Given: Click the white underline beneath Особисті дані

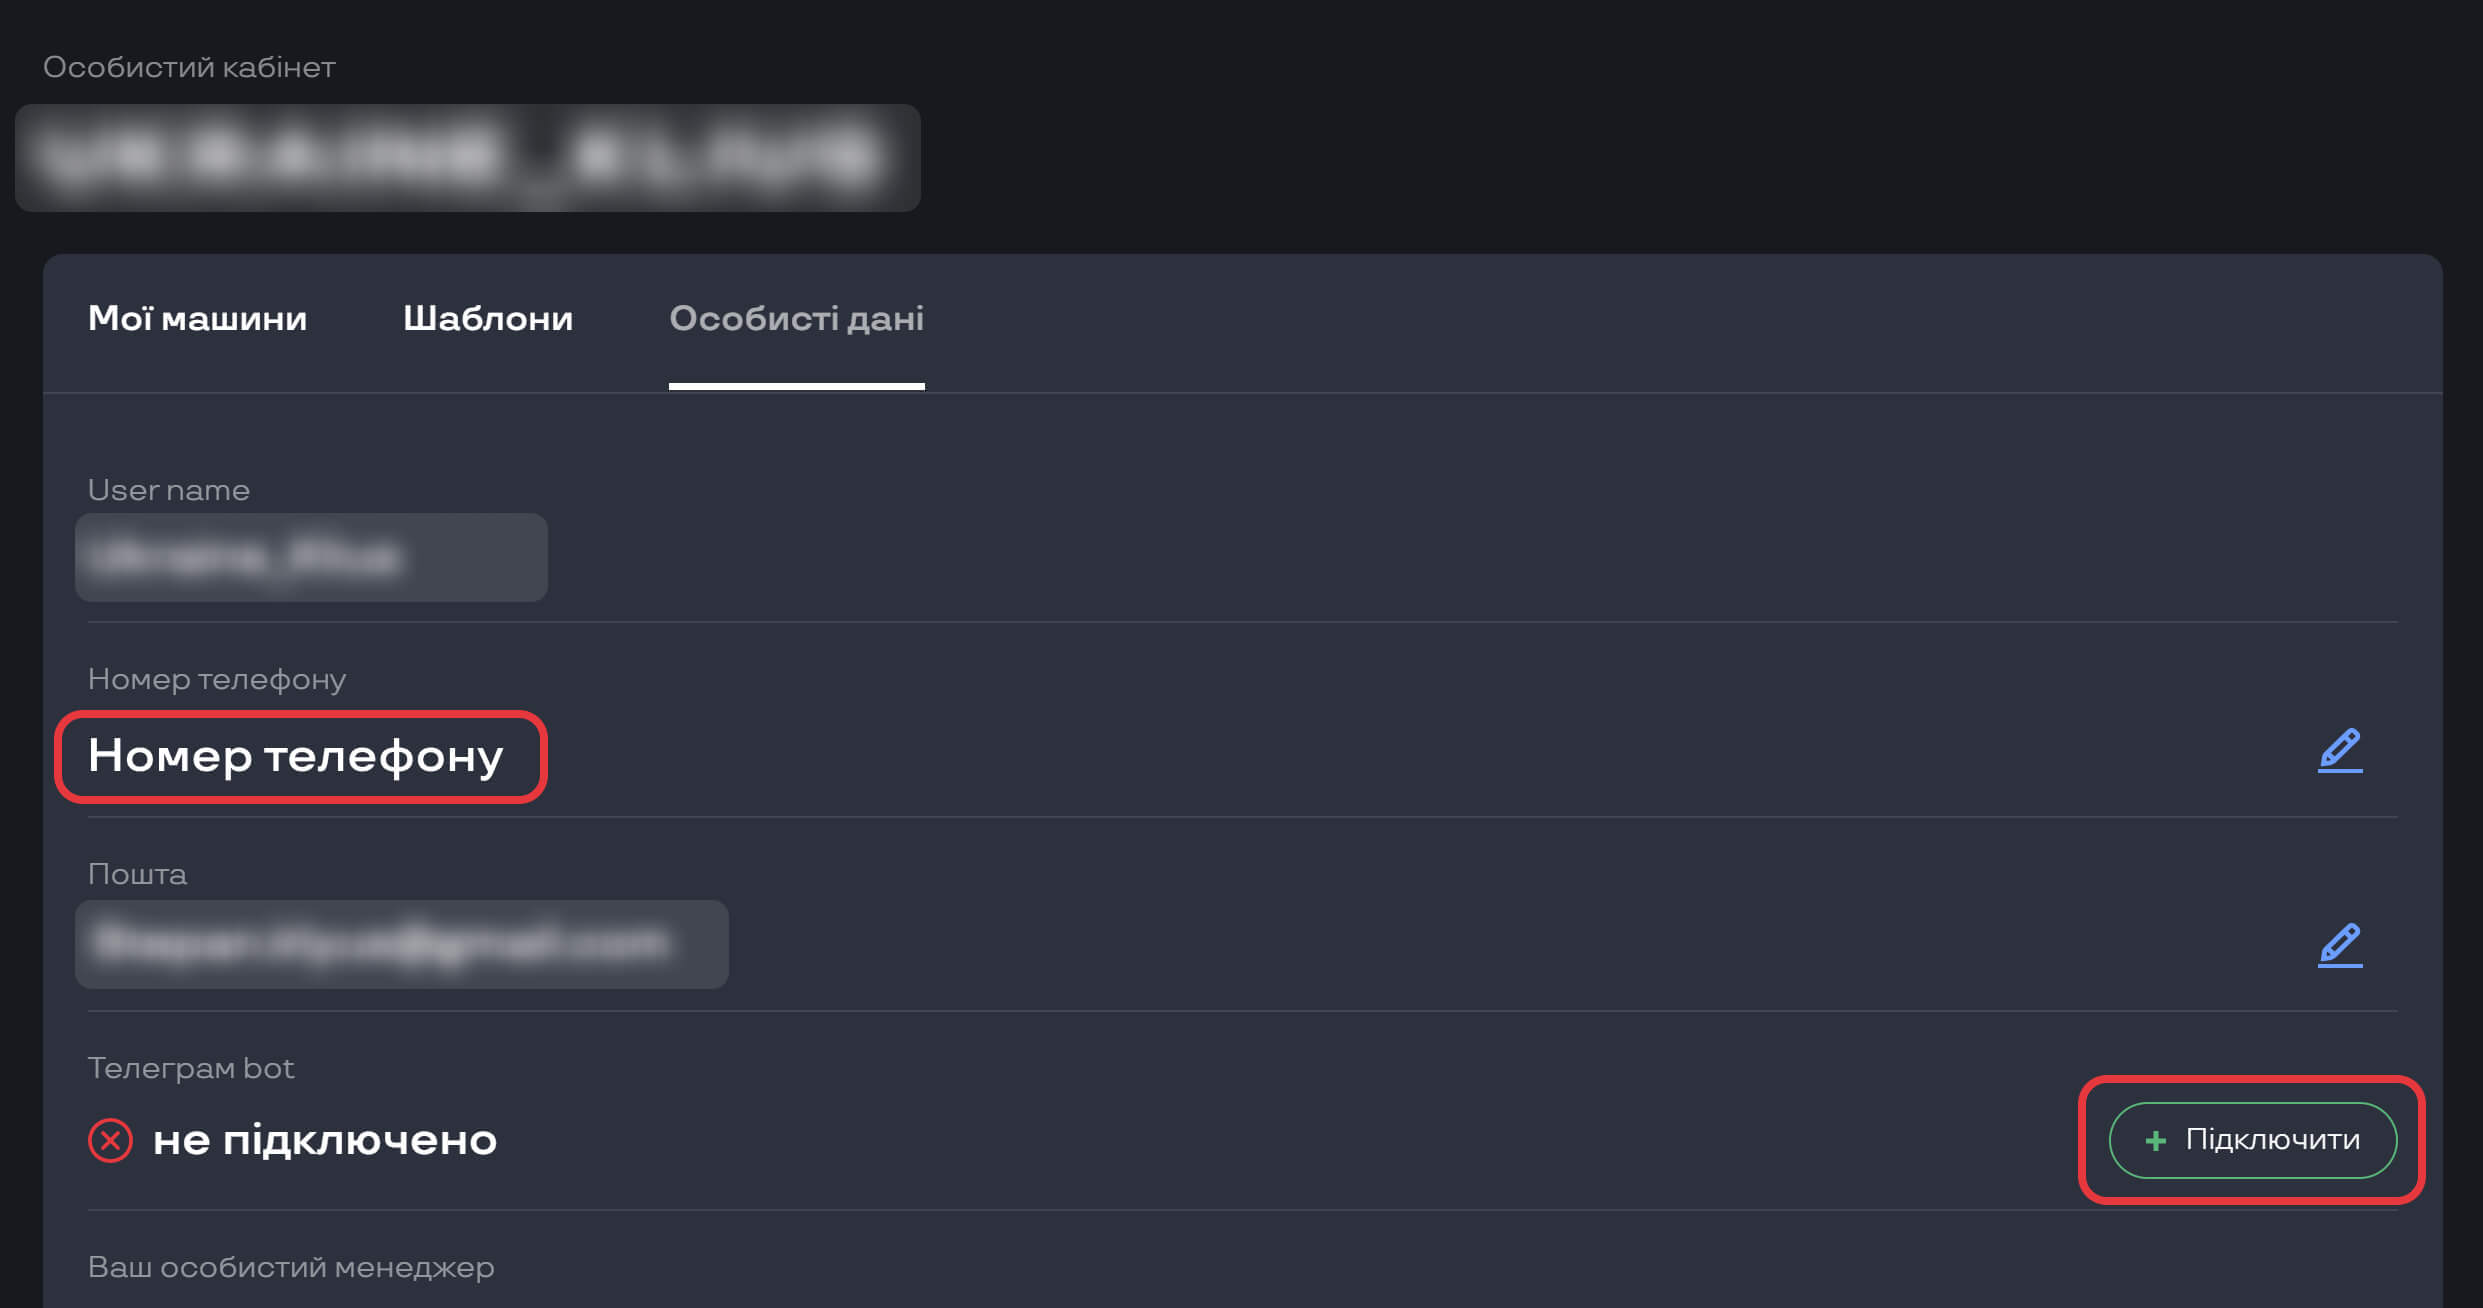Looking at the screenshot, I should point(796,386).
